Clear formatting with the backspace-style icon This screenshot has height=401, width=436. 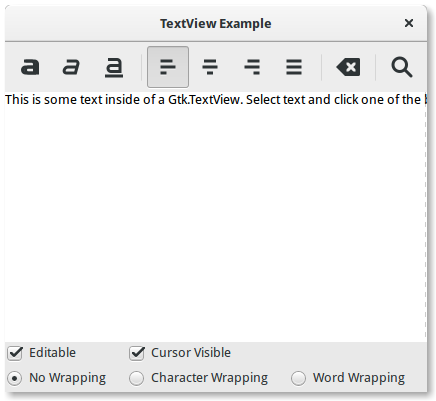click(x=348, y=67)
